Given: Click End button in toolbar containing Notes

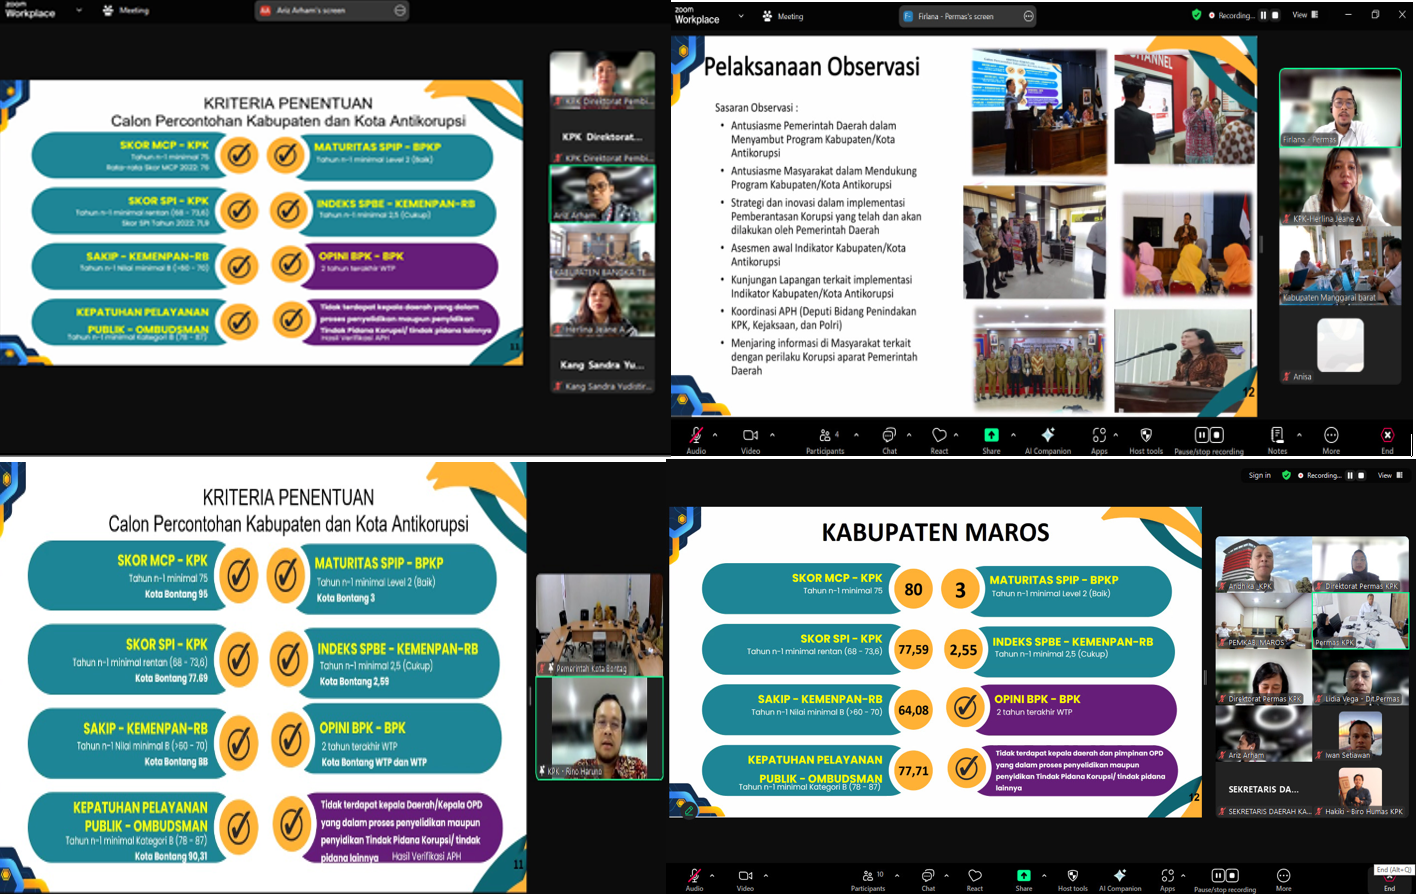Looking at the screenshot, I should click(x=1387, y=436).
